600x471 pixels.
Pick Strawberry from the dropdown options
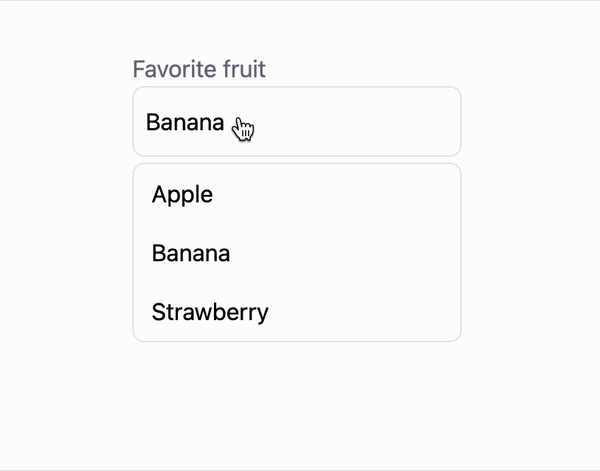point(297,312)
